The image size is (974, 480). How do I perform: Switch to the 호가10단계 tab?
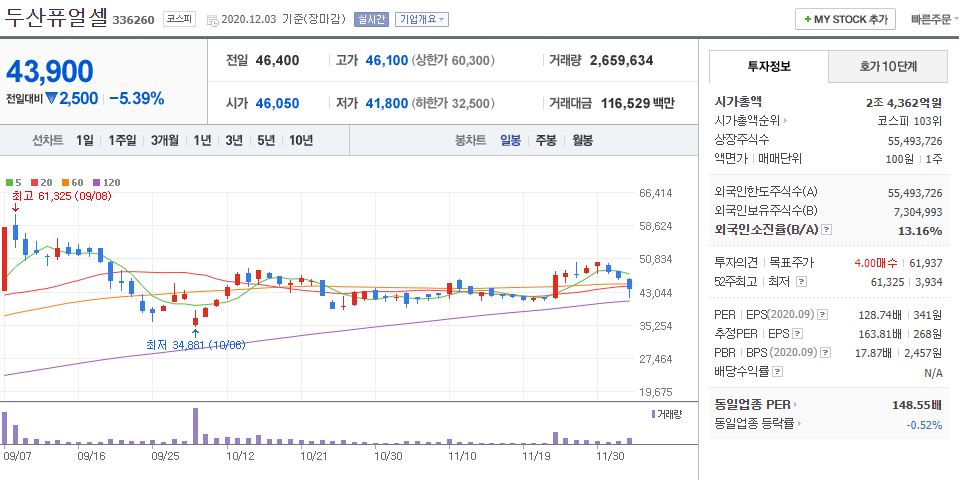[x=888, y=66]
